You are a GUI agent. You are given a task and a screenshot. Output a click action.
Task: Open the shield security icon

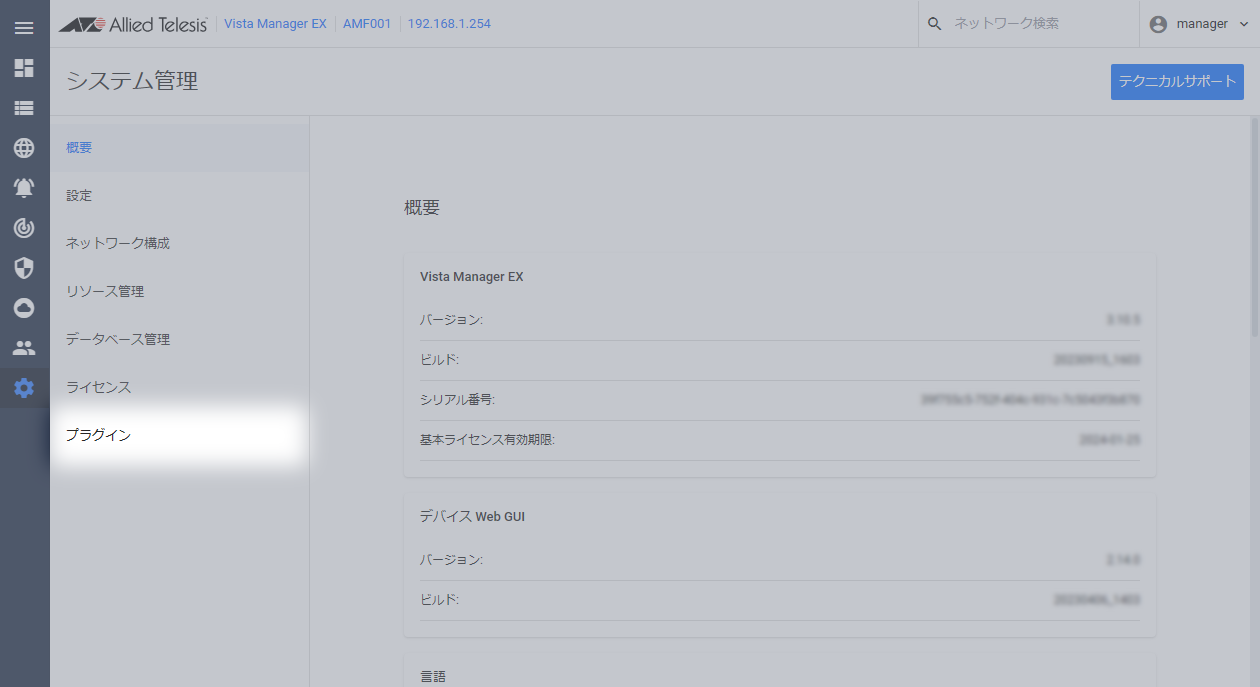tap(24, 268)
